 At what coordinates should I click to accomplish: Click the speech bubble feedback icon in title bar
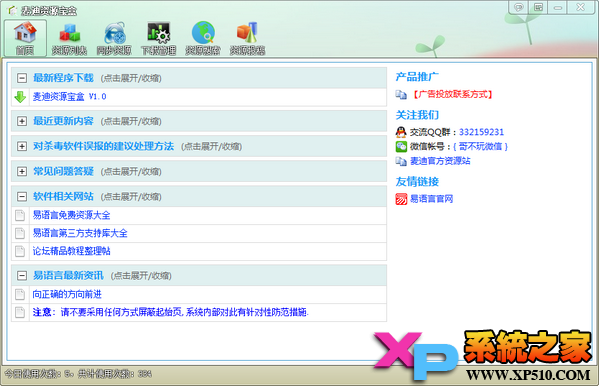tap(518, 7)
